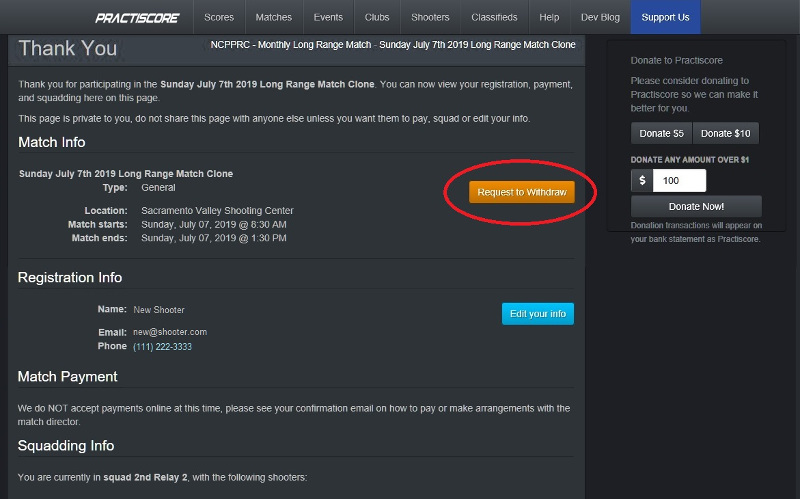Click the Sacramento Valley Shooting Center location text

click(217, 211)
